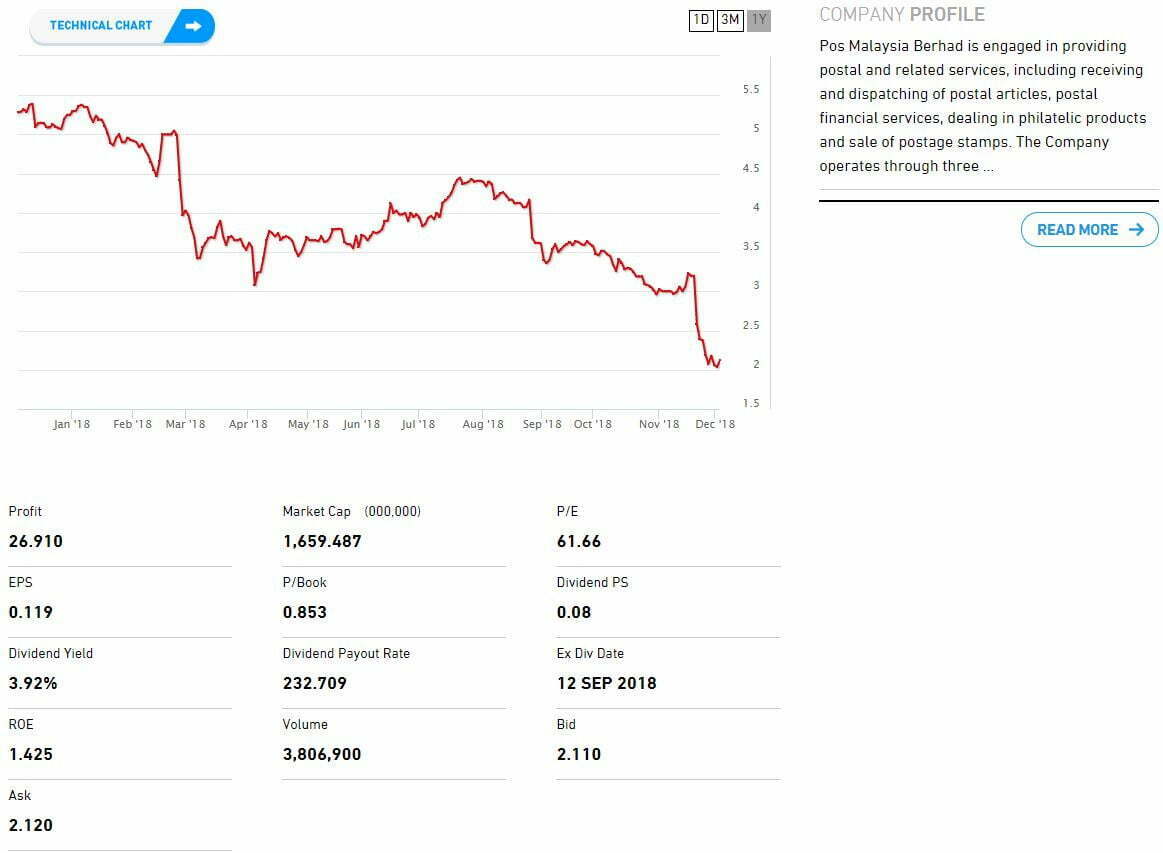
Task: Switch chart range to 1D
Action: pos(701,20)
